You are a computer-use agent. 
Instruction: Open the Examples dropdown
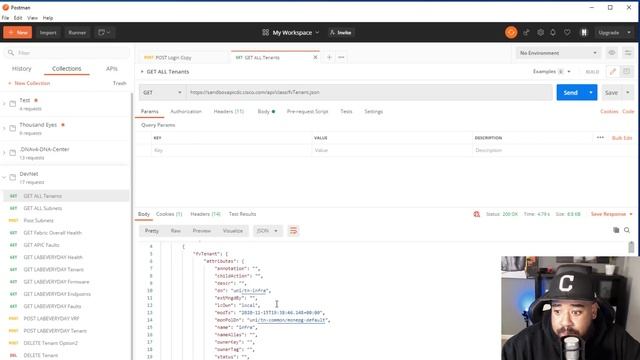(x=551, y=71)
